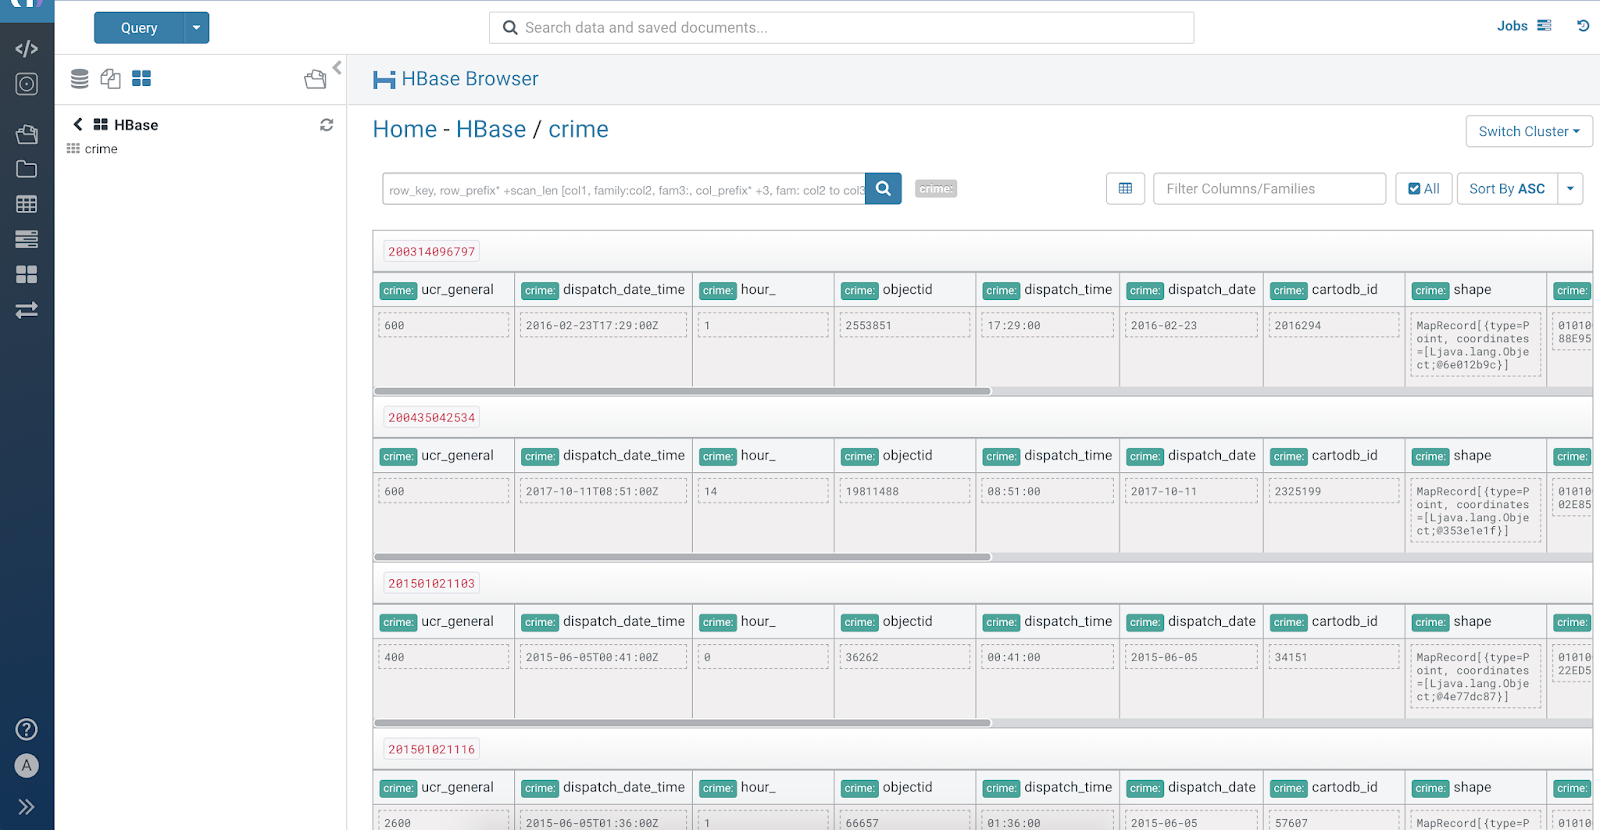Select the blue HBase apps icon in panel
Image resolution: width=1600 pixels, height=830 pixels.
tap(142, 78)
